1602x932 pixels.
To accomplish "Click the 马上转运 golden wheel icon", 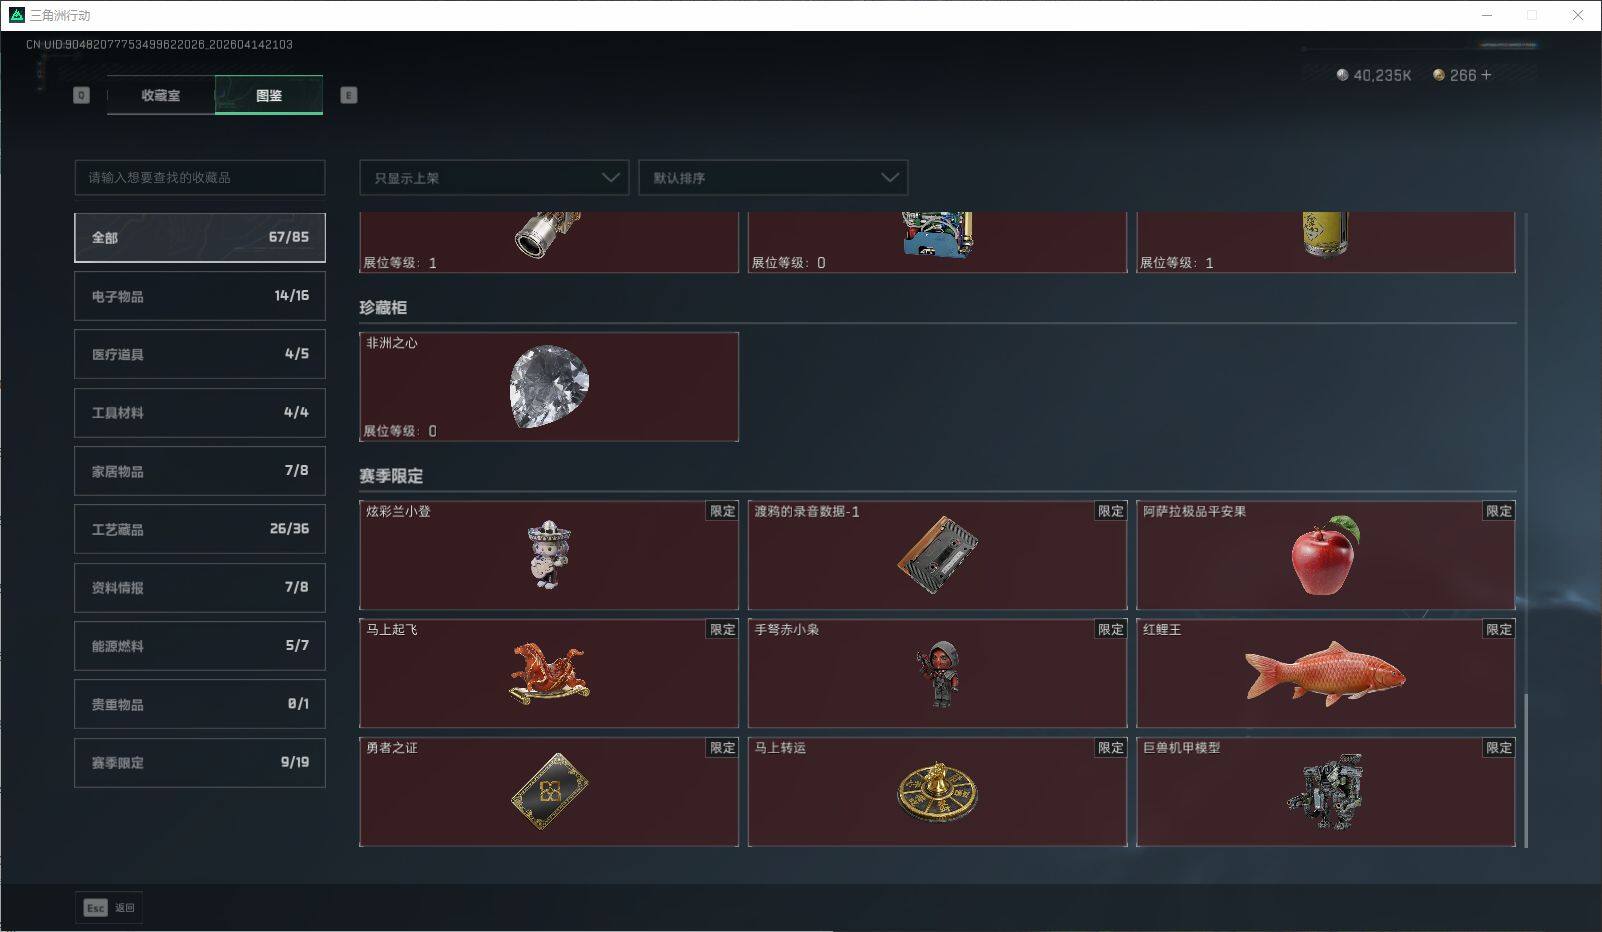I will coord(937,792).
